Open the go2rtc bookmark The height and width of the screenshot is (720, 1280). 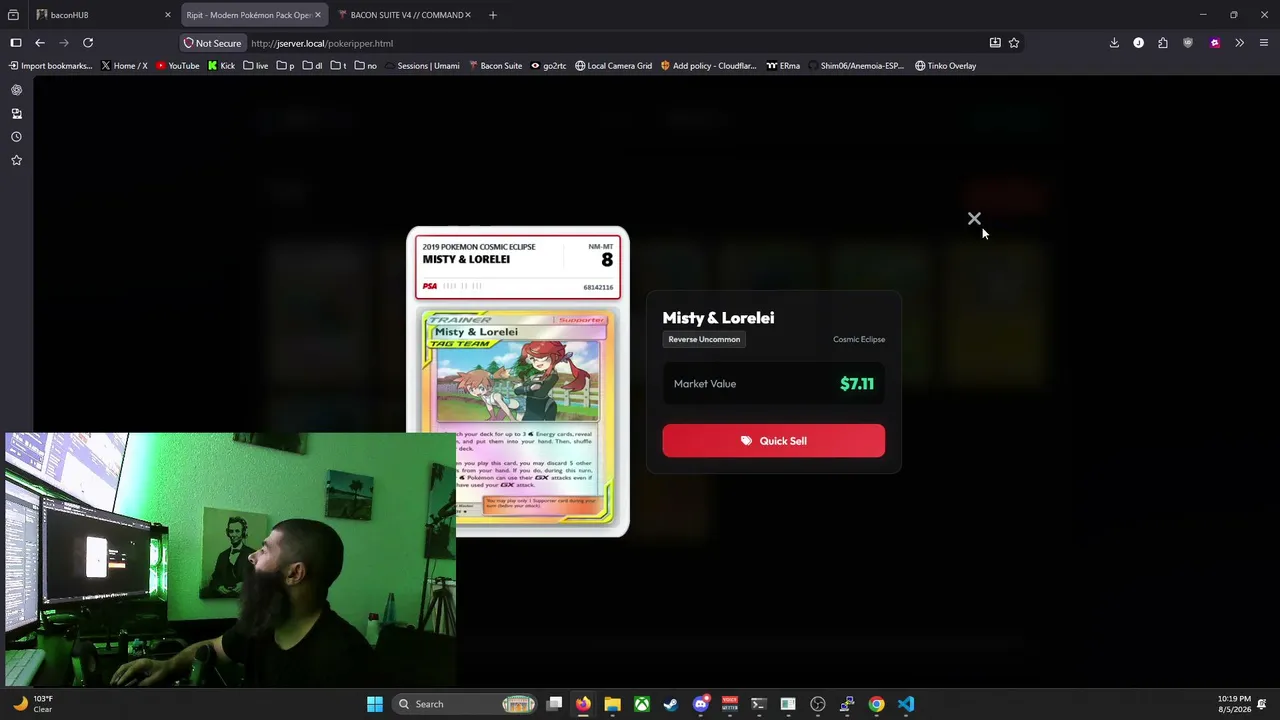pyautogui.click(x=548, y=66)
